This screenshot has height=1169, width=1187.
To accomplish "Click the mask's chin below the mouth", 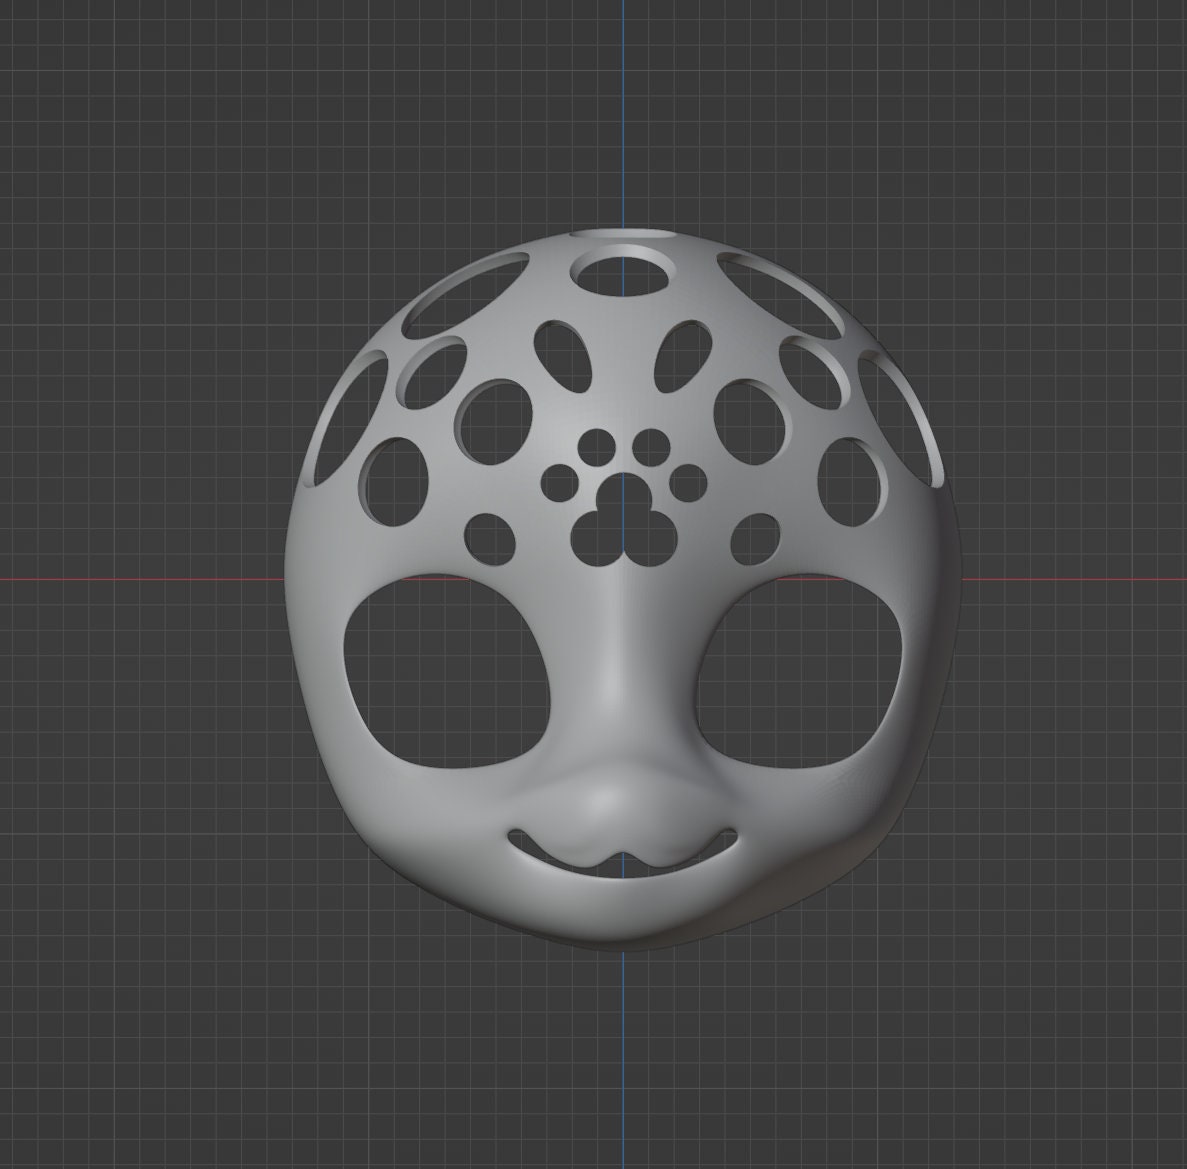I will pyautogui.click(x=621, y=912).
